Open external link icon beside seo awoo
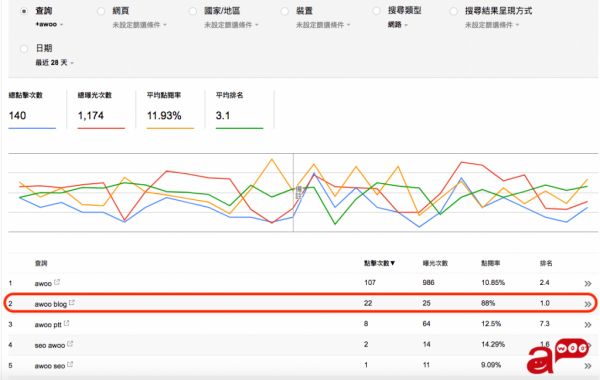The height and width of the screenshot is (380, 600). [70, 344]
